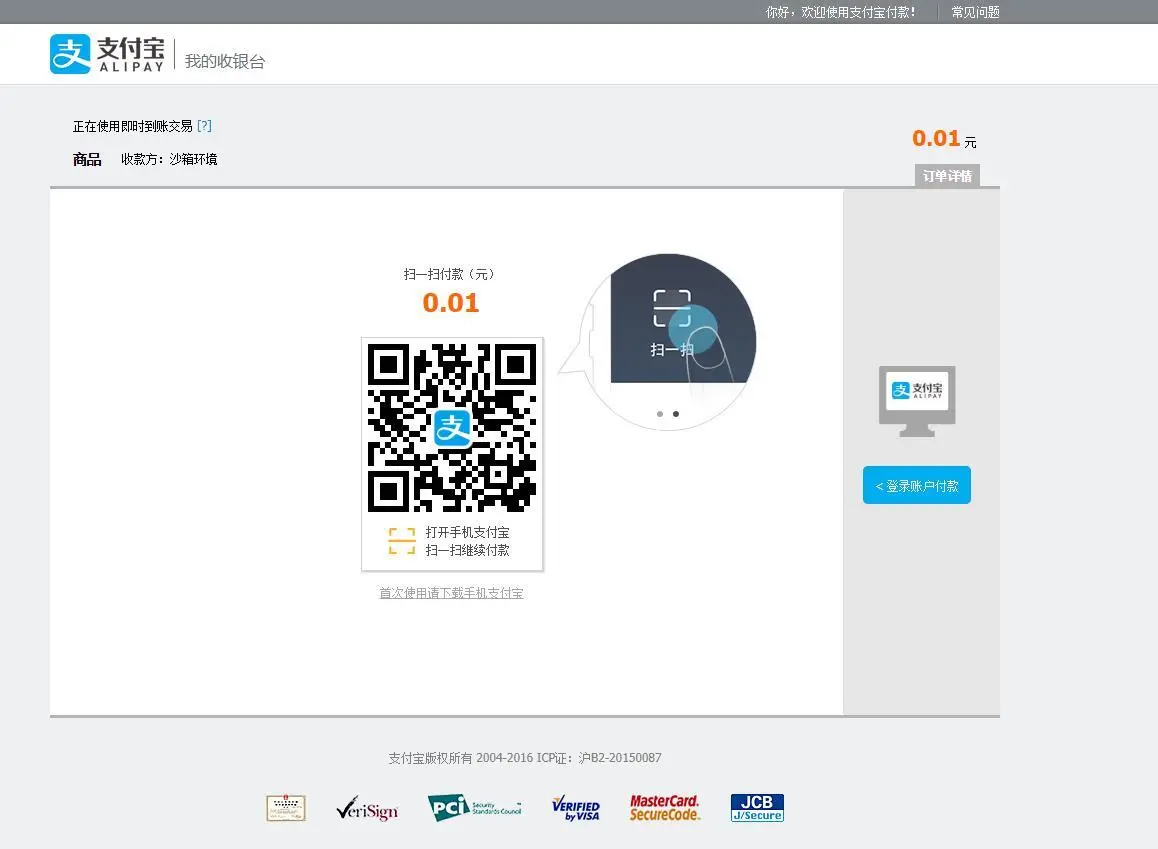The height and width of the screenshot is (849, 1158).
Task: Open the 首次使用请下载手机支付宝 download link
Action: click(x=451, y=593)
